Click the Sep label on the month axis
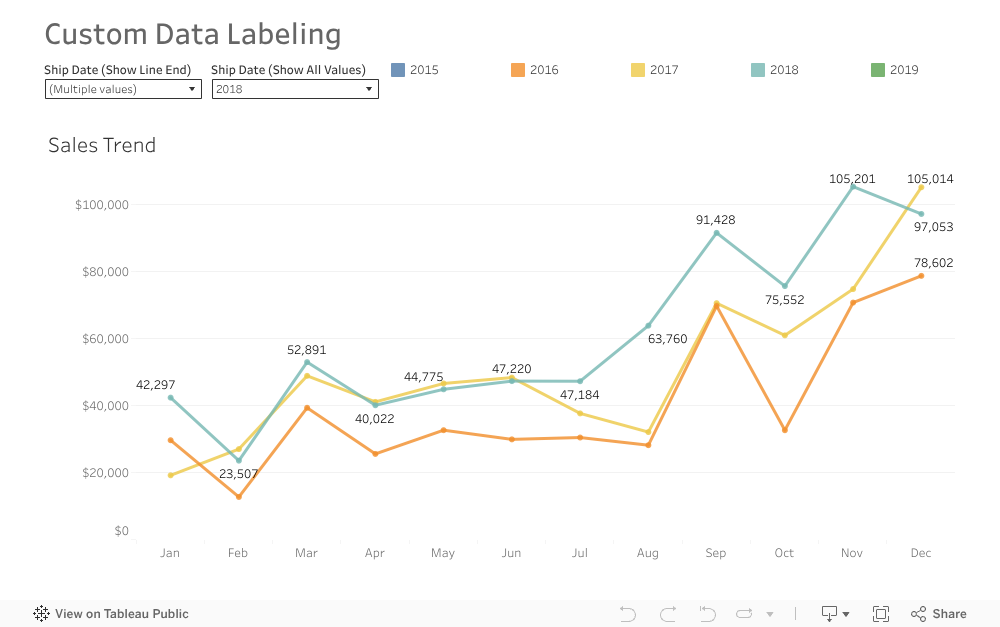This screenshot has height=627, width=1000. (x=716, y=553)
